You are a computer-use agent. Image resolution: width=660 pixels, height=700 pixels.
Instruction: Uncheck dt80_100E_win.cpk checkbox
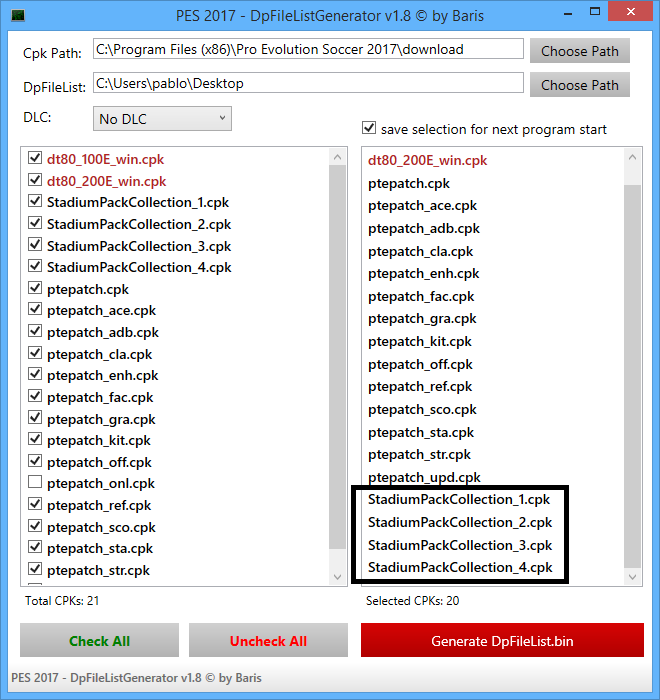[x=35, y=158]
